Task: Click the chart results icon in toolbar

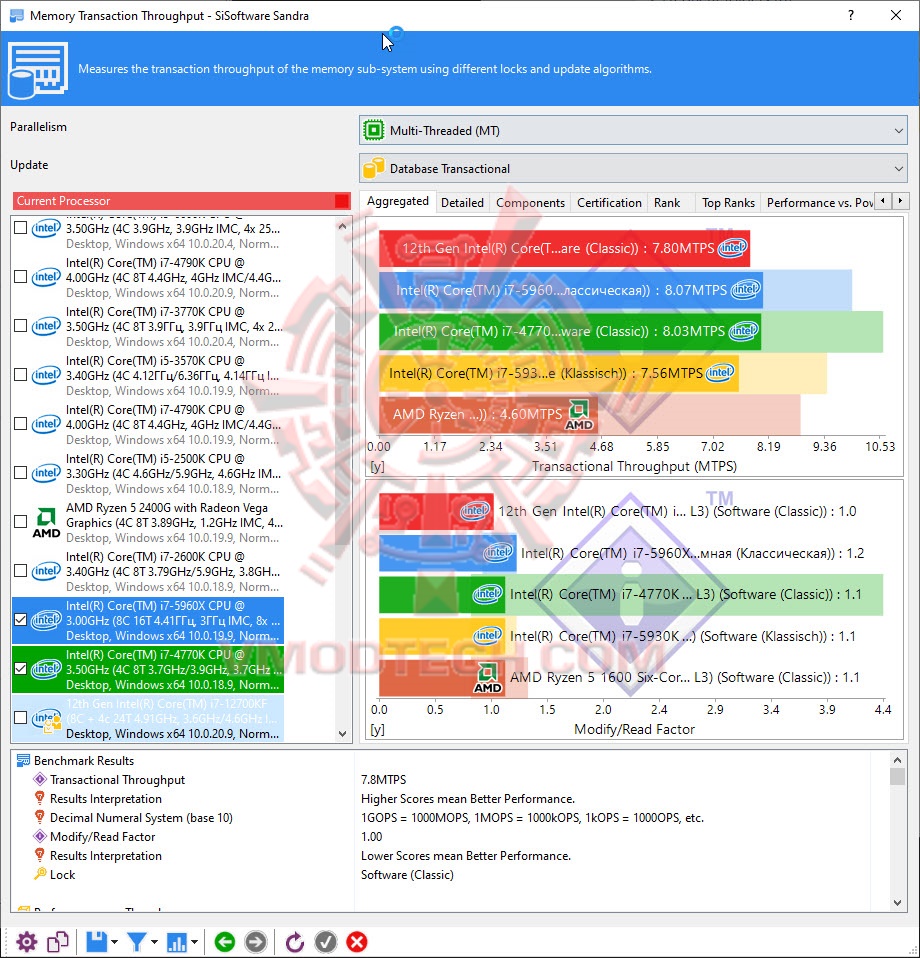Action: pyautogui.click(x=178, y=941)
